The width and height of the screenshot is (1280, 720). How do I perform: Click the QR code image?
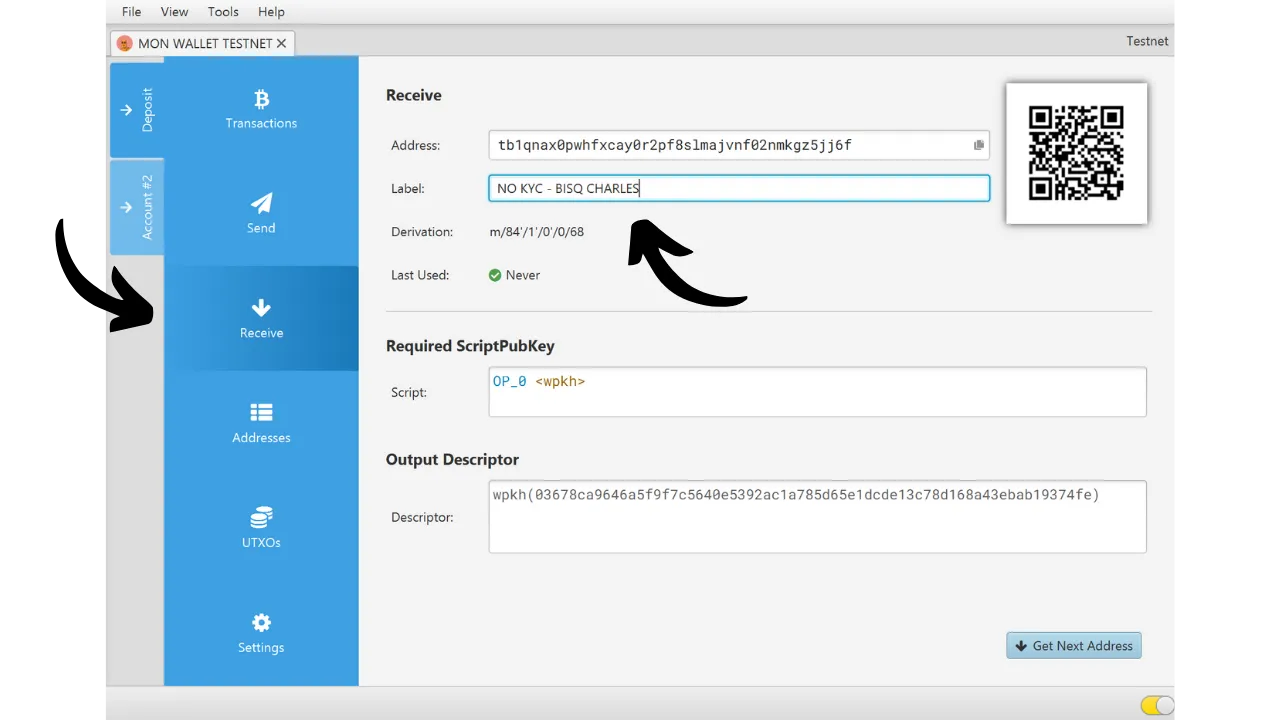pyautogui.click(x=1076, y=153)
